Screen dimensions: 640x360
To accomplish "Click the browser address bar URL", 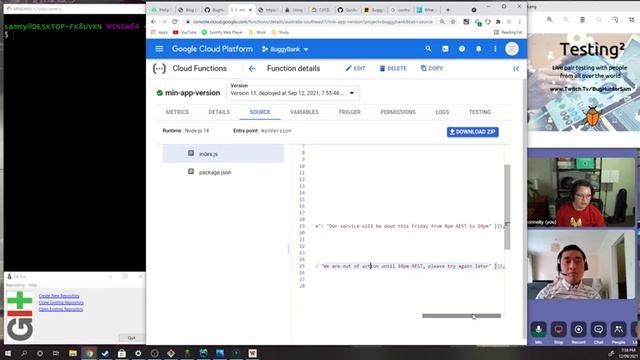I will pyautogui.click(x=312, y=22).
